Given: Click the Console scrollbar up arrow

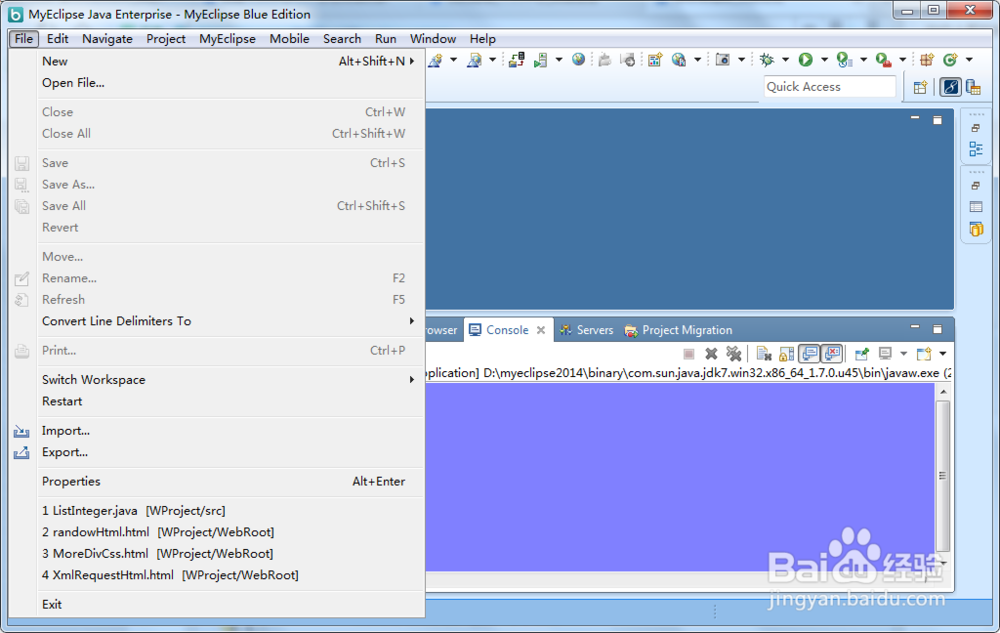Looking at the screenshot, I should click(x=943, y=391).
